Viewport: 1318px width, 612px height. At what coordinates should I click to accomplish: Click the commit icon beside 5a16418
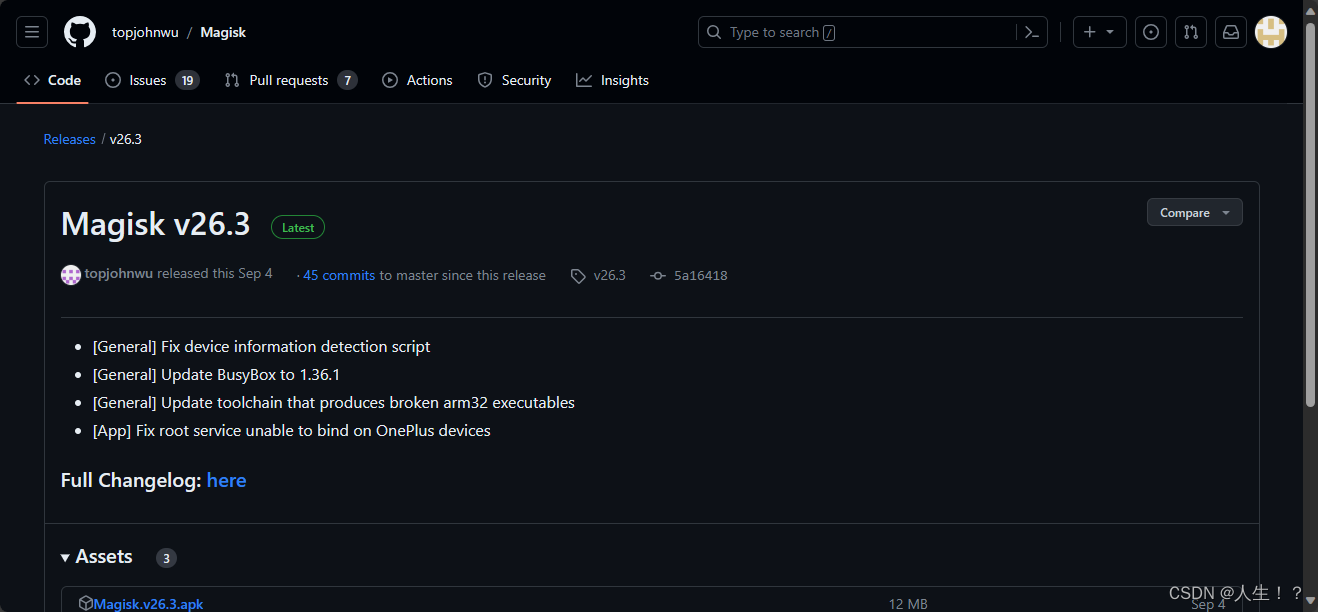pos(657,275)
